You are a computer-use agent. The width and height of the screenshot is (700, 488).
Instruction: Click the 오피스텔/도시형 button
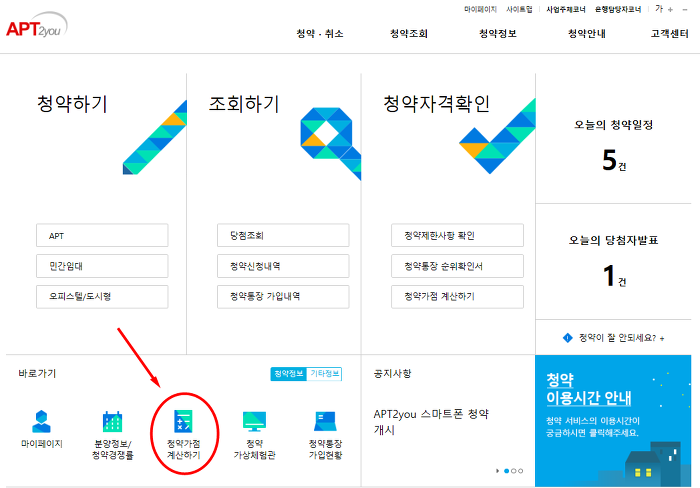click(102, 296)
